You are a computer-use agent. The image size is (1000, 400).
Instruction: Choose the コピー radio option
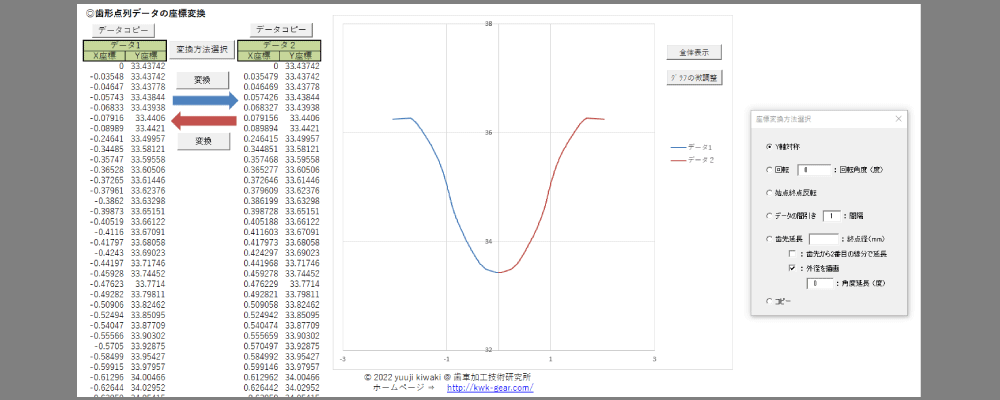tap(768, 301)
